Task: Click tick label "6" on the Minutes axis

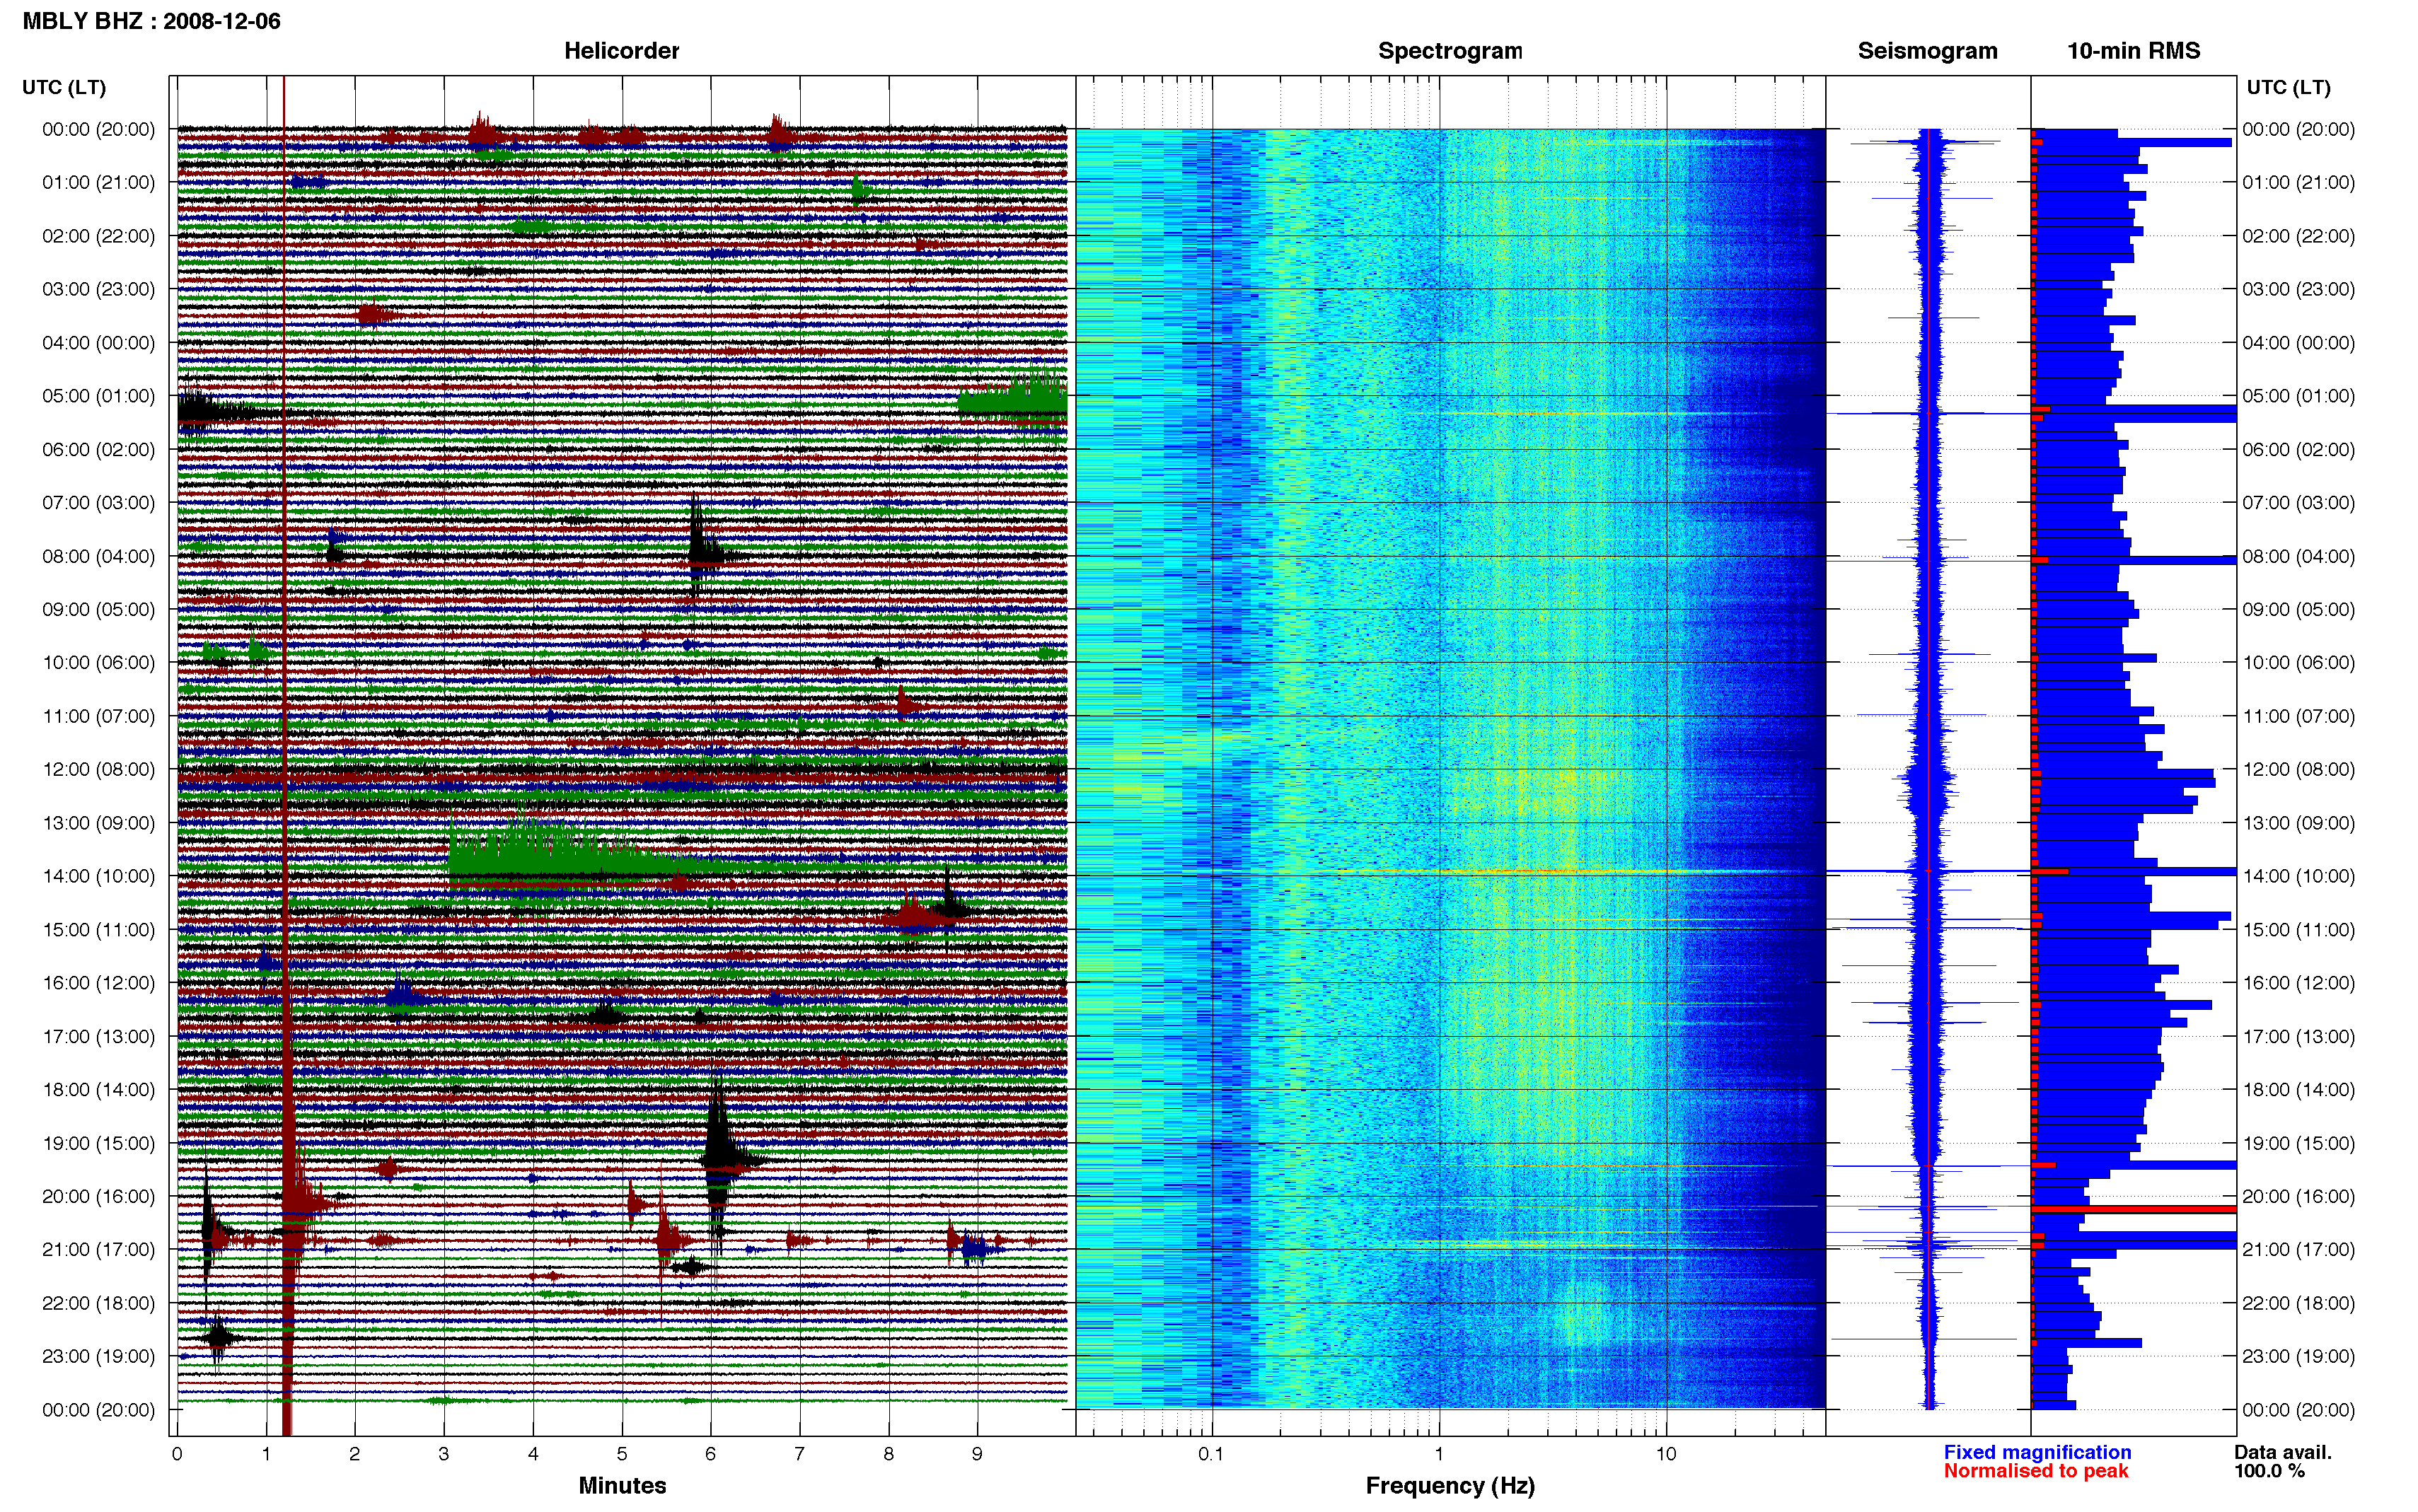Action: [x=711, y=1454]
